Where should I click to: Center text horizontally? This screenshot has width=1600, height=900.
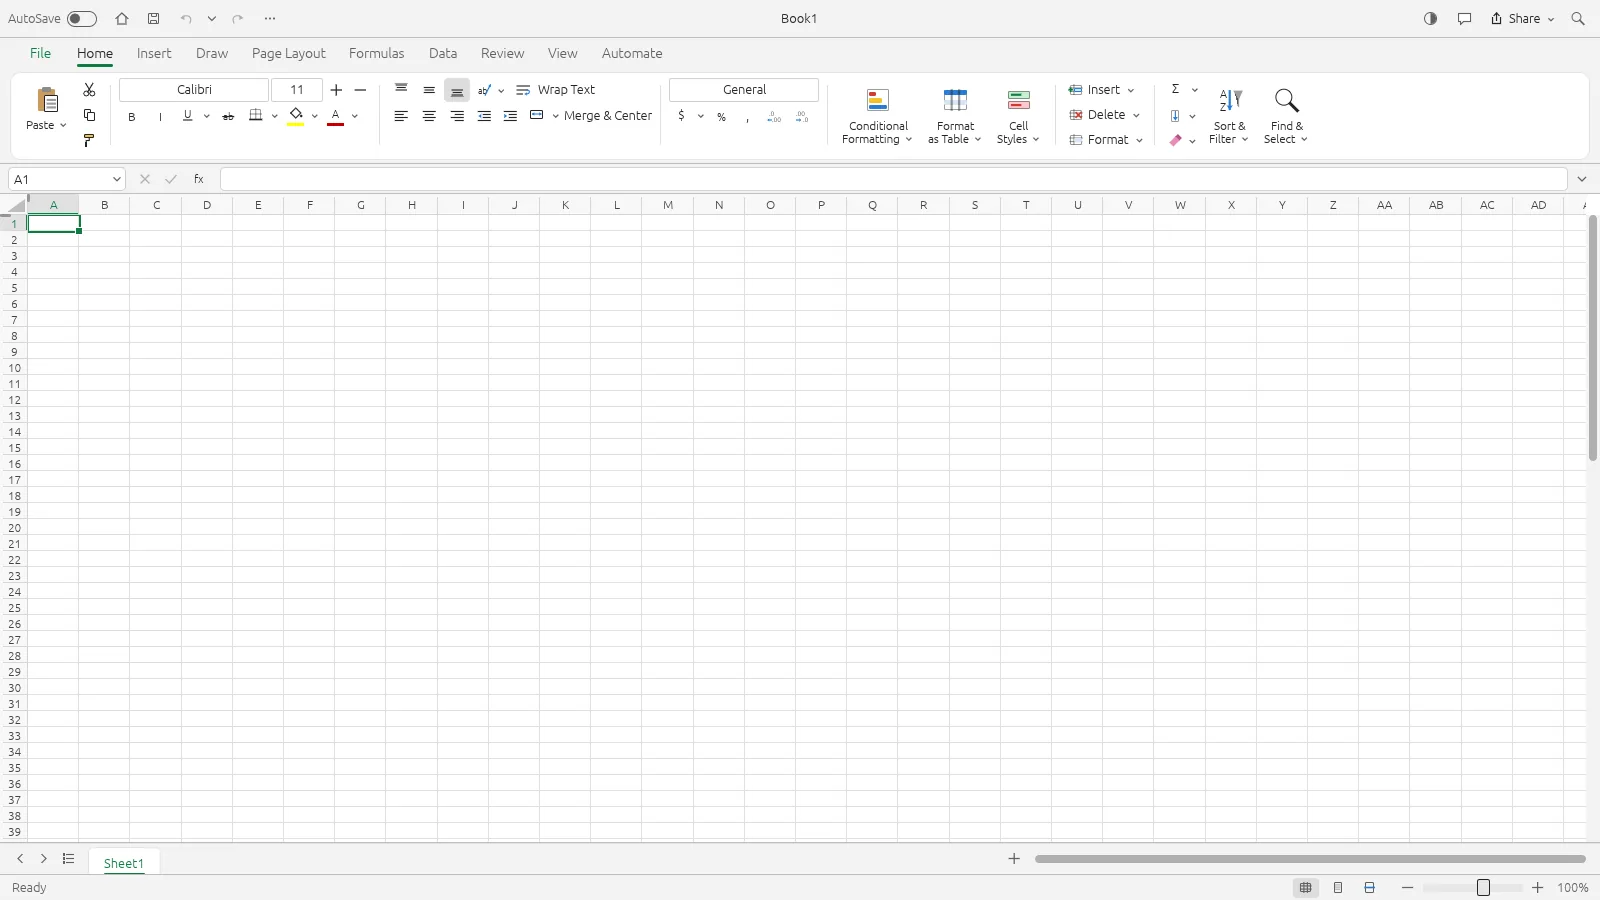tap(429, 116)
